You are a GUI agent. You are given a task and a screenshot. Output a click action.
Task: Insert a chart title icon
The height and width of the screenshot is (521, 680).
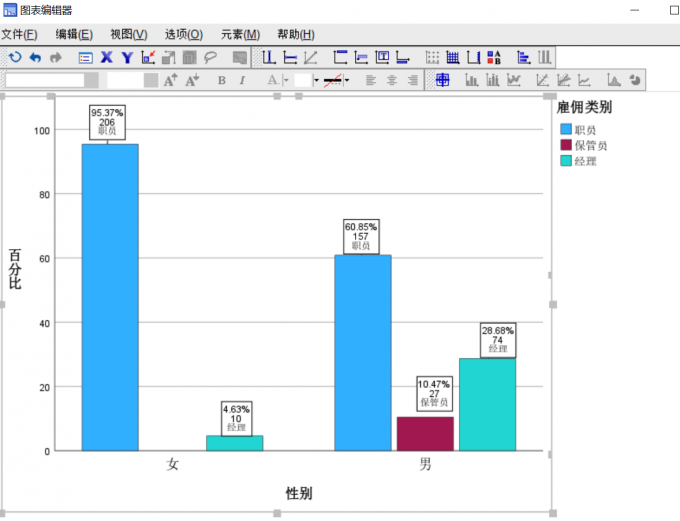tap(340, 57)
